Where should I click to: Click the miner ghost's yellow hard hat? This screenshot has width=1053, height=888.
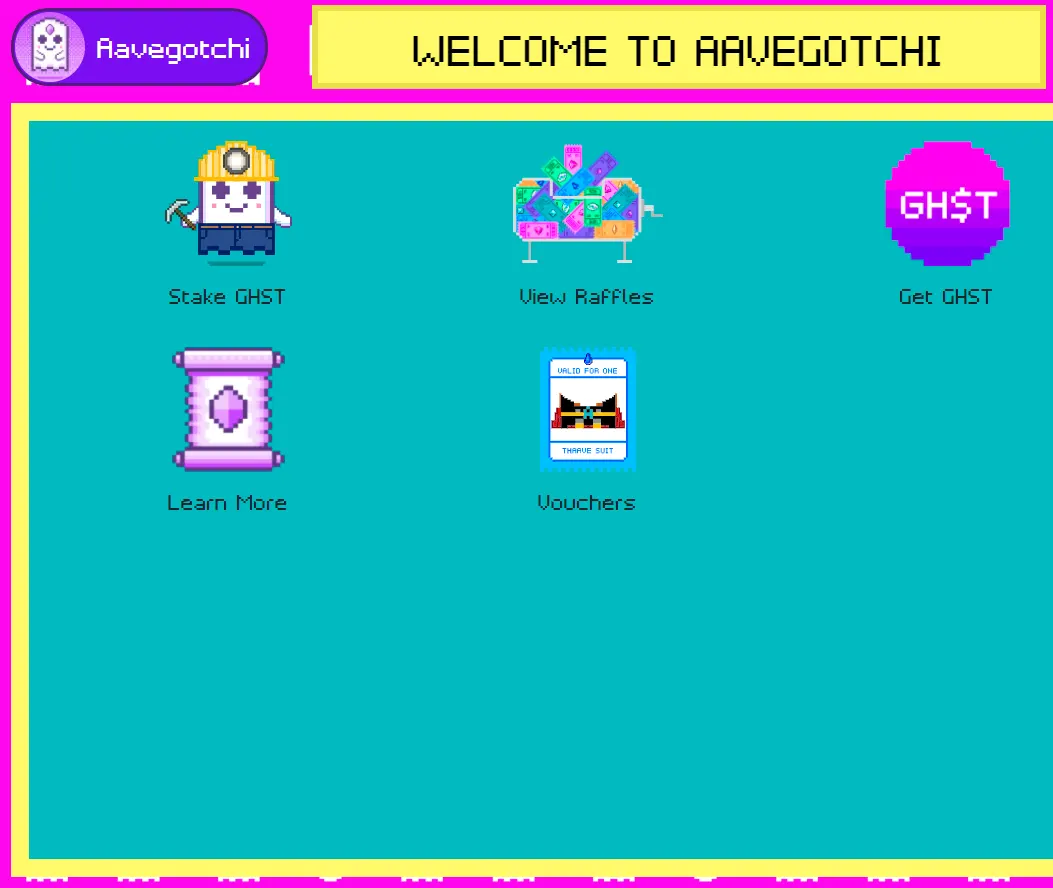coord(236,162)
